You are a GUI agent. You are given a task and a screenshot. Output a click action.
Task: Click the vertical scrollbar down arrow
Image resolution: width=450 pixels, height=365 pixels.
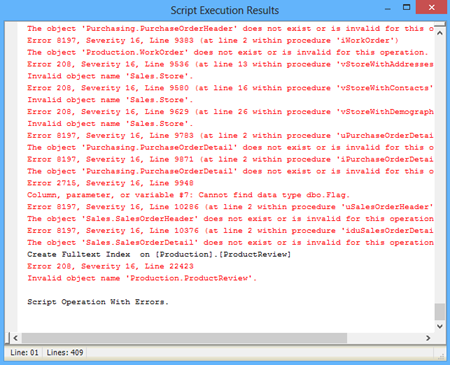[x=440, y=326]
